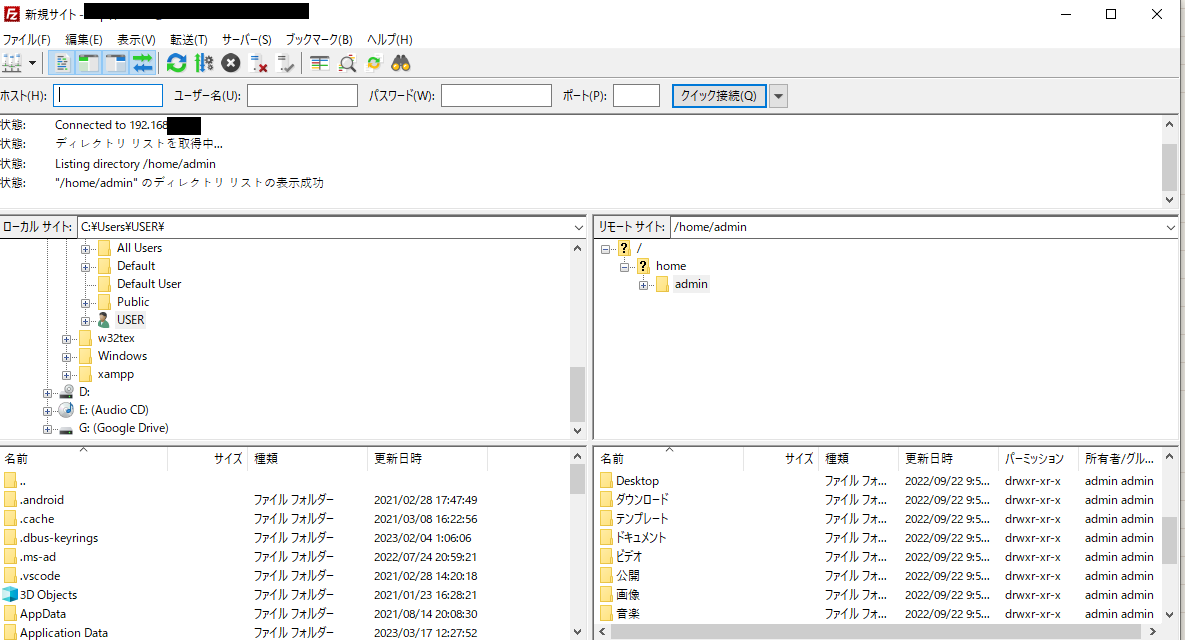Open the 転送(T) menu

point(189,39)
